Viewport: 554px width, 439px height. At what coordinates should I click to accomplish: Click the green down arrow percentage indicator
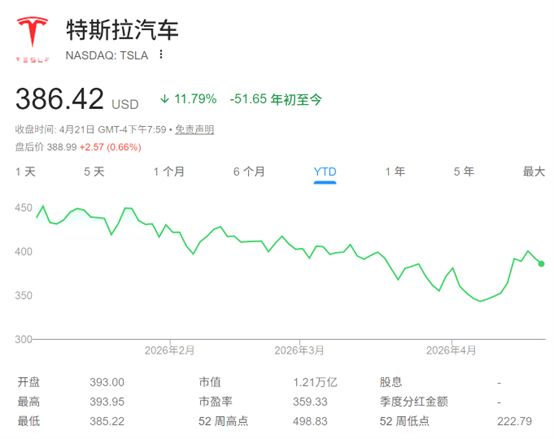[x=188, y=99]
